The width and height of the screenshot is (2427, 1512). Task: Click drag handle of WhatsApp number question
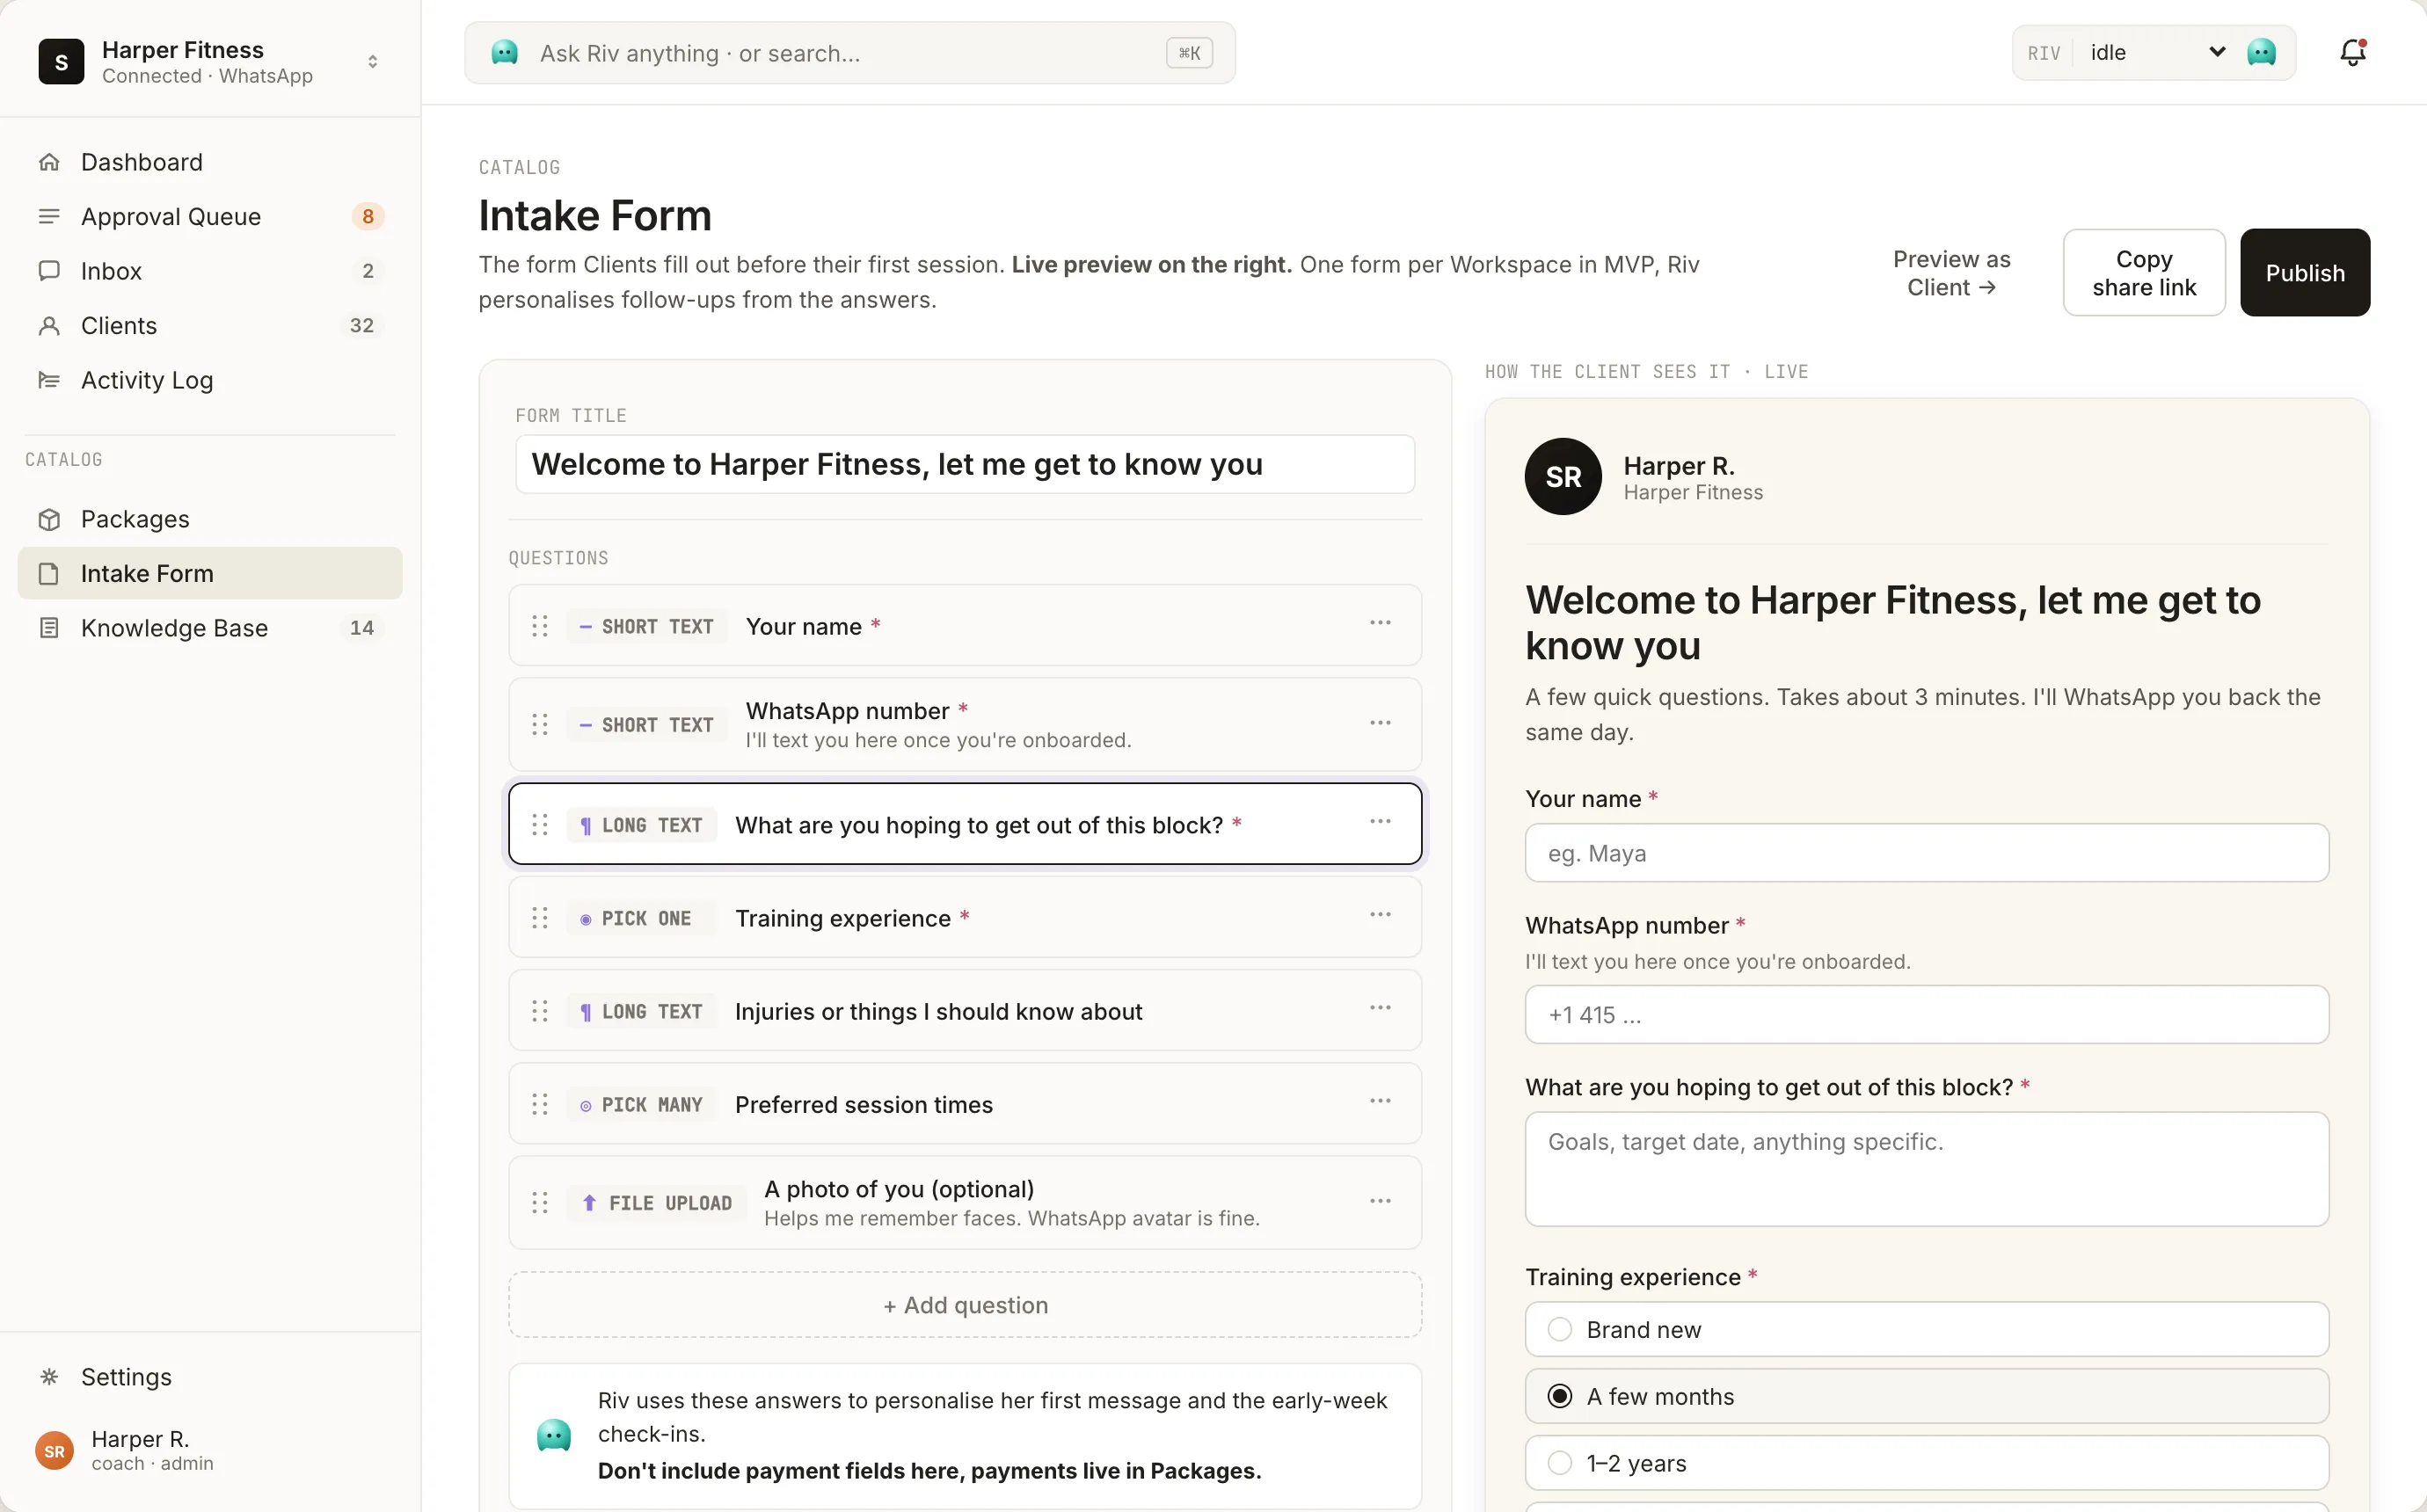pyautogui.click(x=540, y=724)
